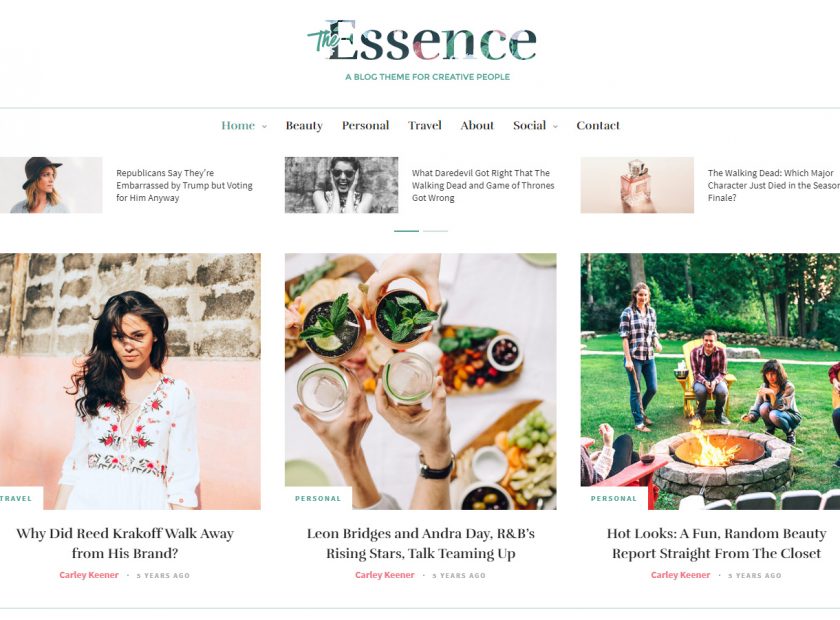Open thumbnail of woman in hat
Image resolution: width=840 pixels, height=620 pixels.
[51, 185]
